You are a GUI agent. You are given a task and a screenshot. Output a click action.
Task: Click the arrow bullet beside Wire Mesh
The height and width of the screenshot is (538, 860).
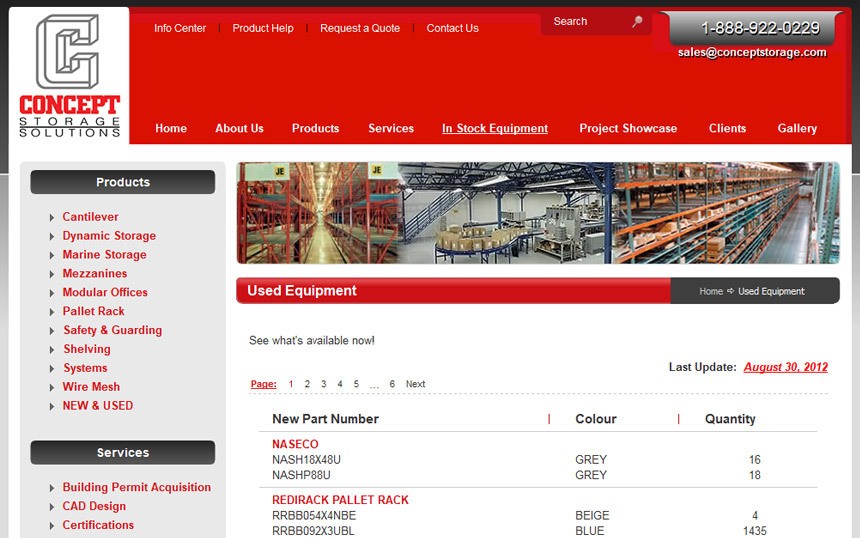pos(52,388)
